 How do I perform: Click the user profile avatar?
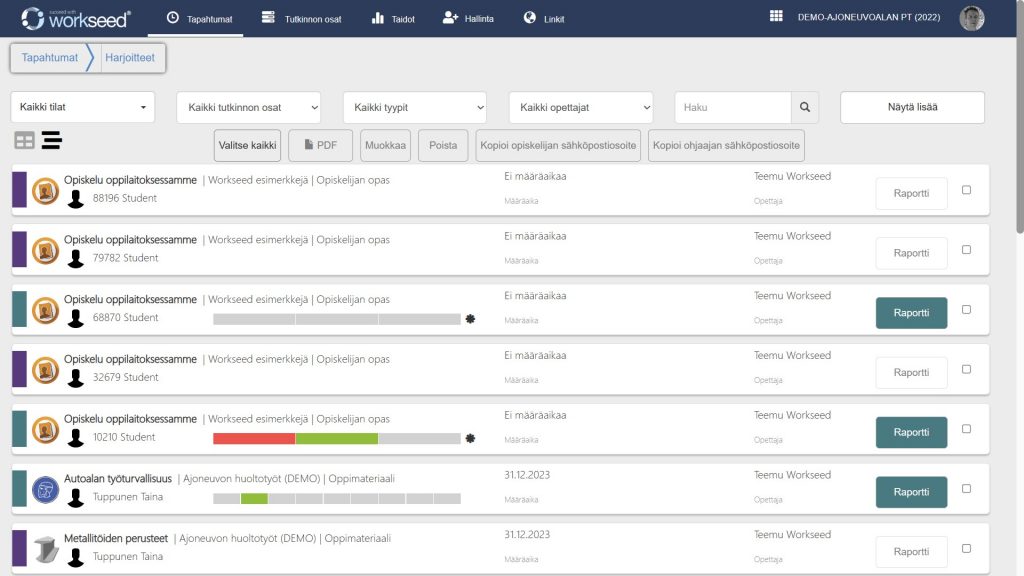pyautogui.click(x=971, y=18)
